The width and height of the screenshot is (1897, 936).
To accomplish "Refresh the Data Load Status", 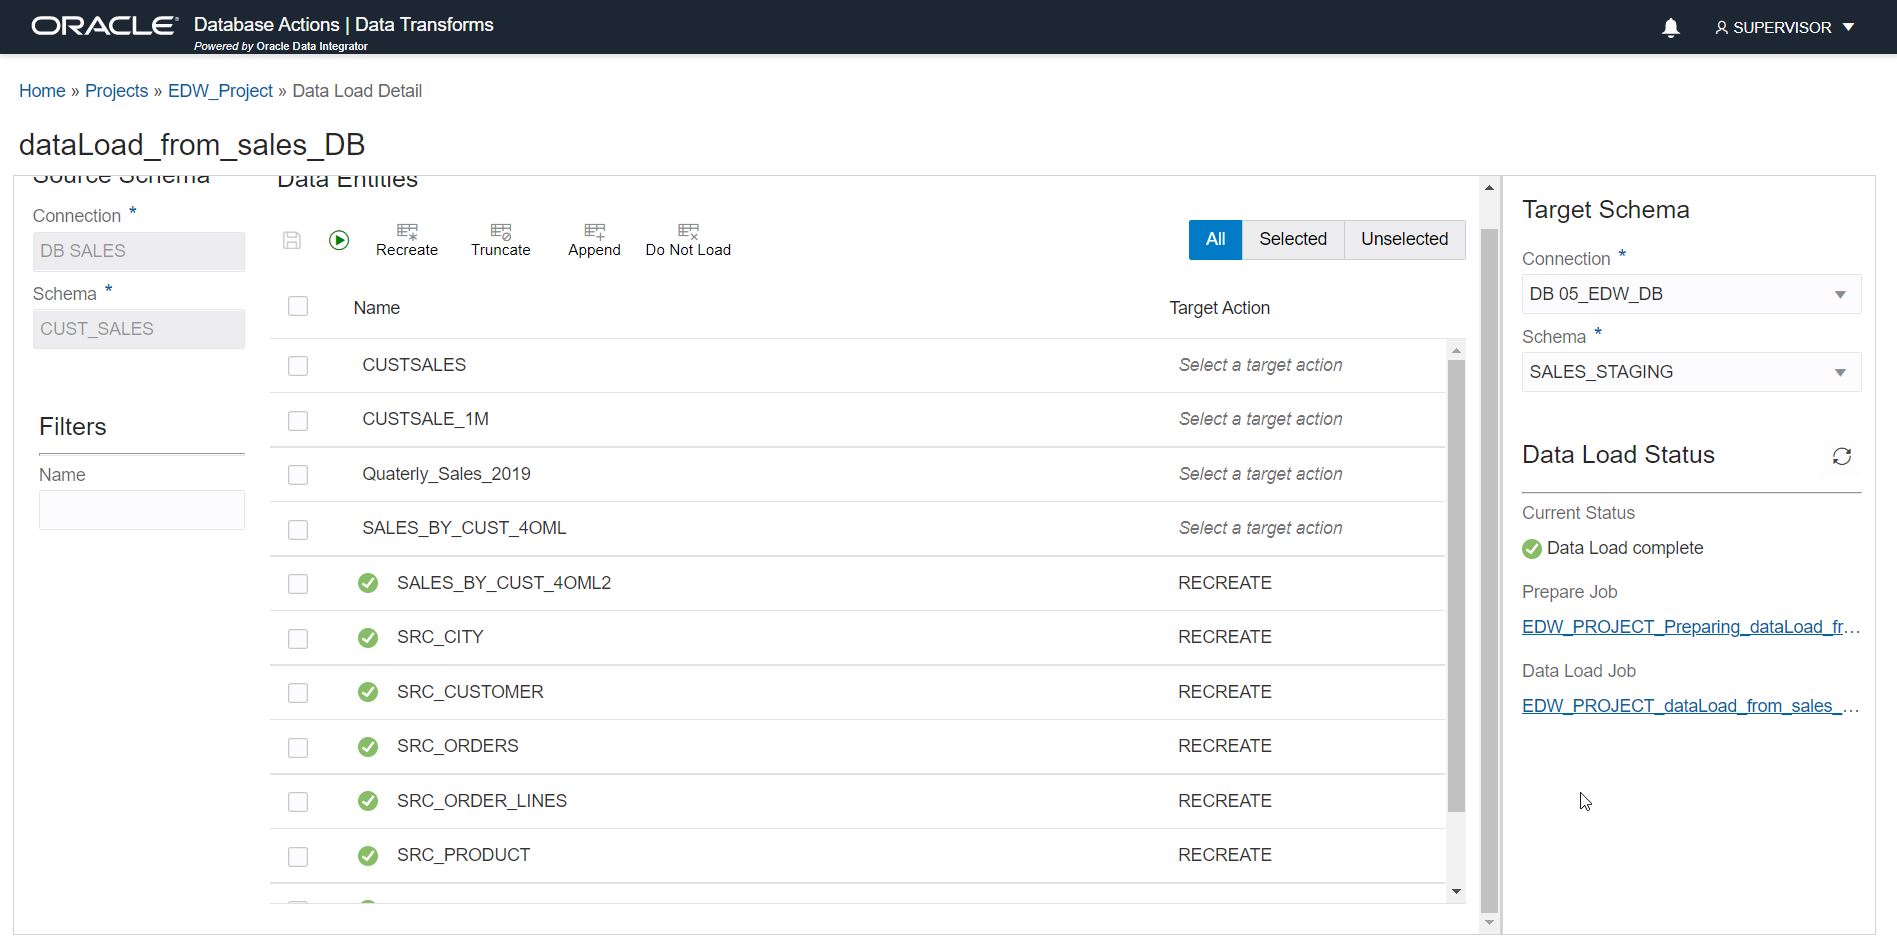I will pyautogui.click(x=1841, y=456).
